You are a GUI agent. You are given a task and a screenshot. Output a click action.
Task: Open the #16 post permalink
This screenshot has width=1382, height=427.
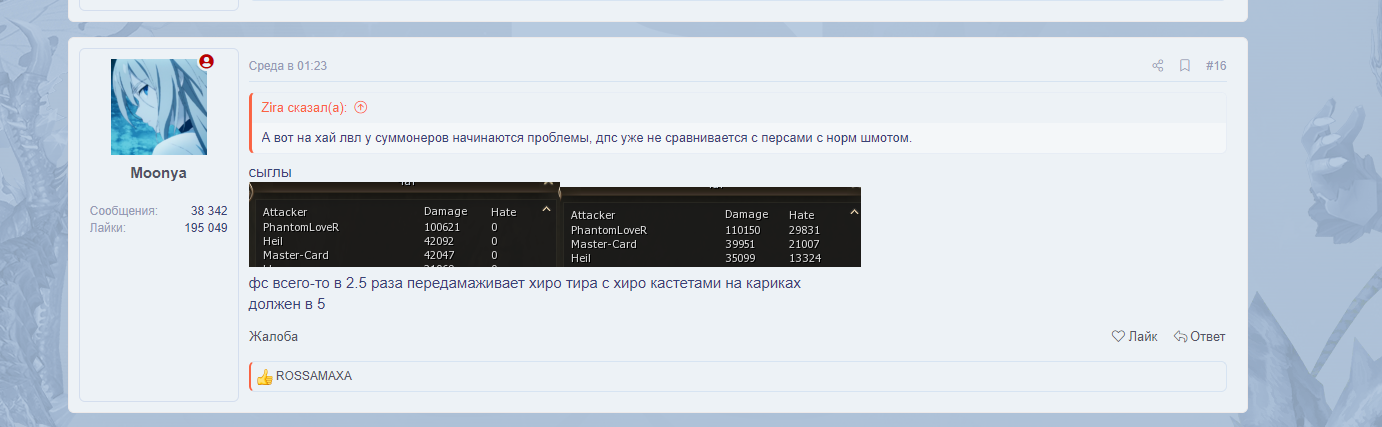[x=1215, y=66]
